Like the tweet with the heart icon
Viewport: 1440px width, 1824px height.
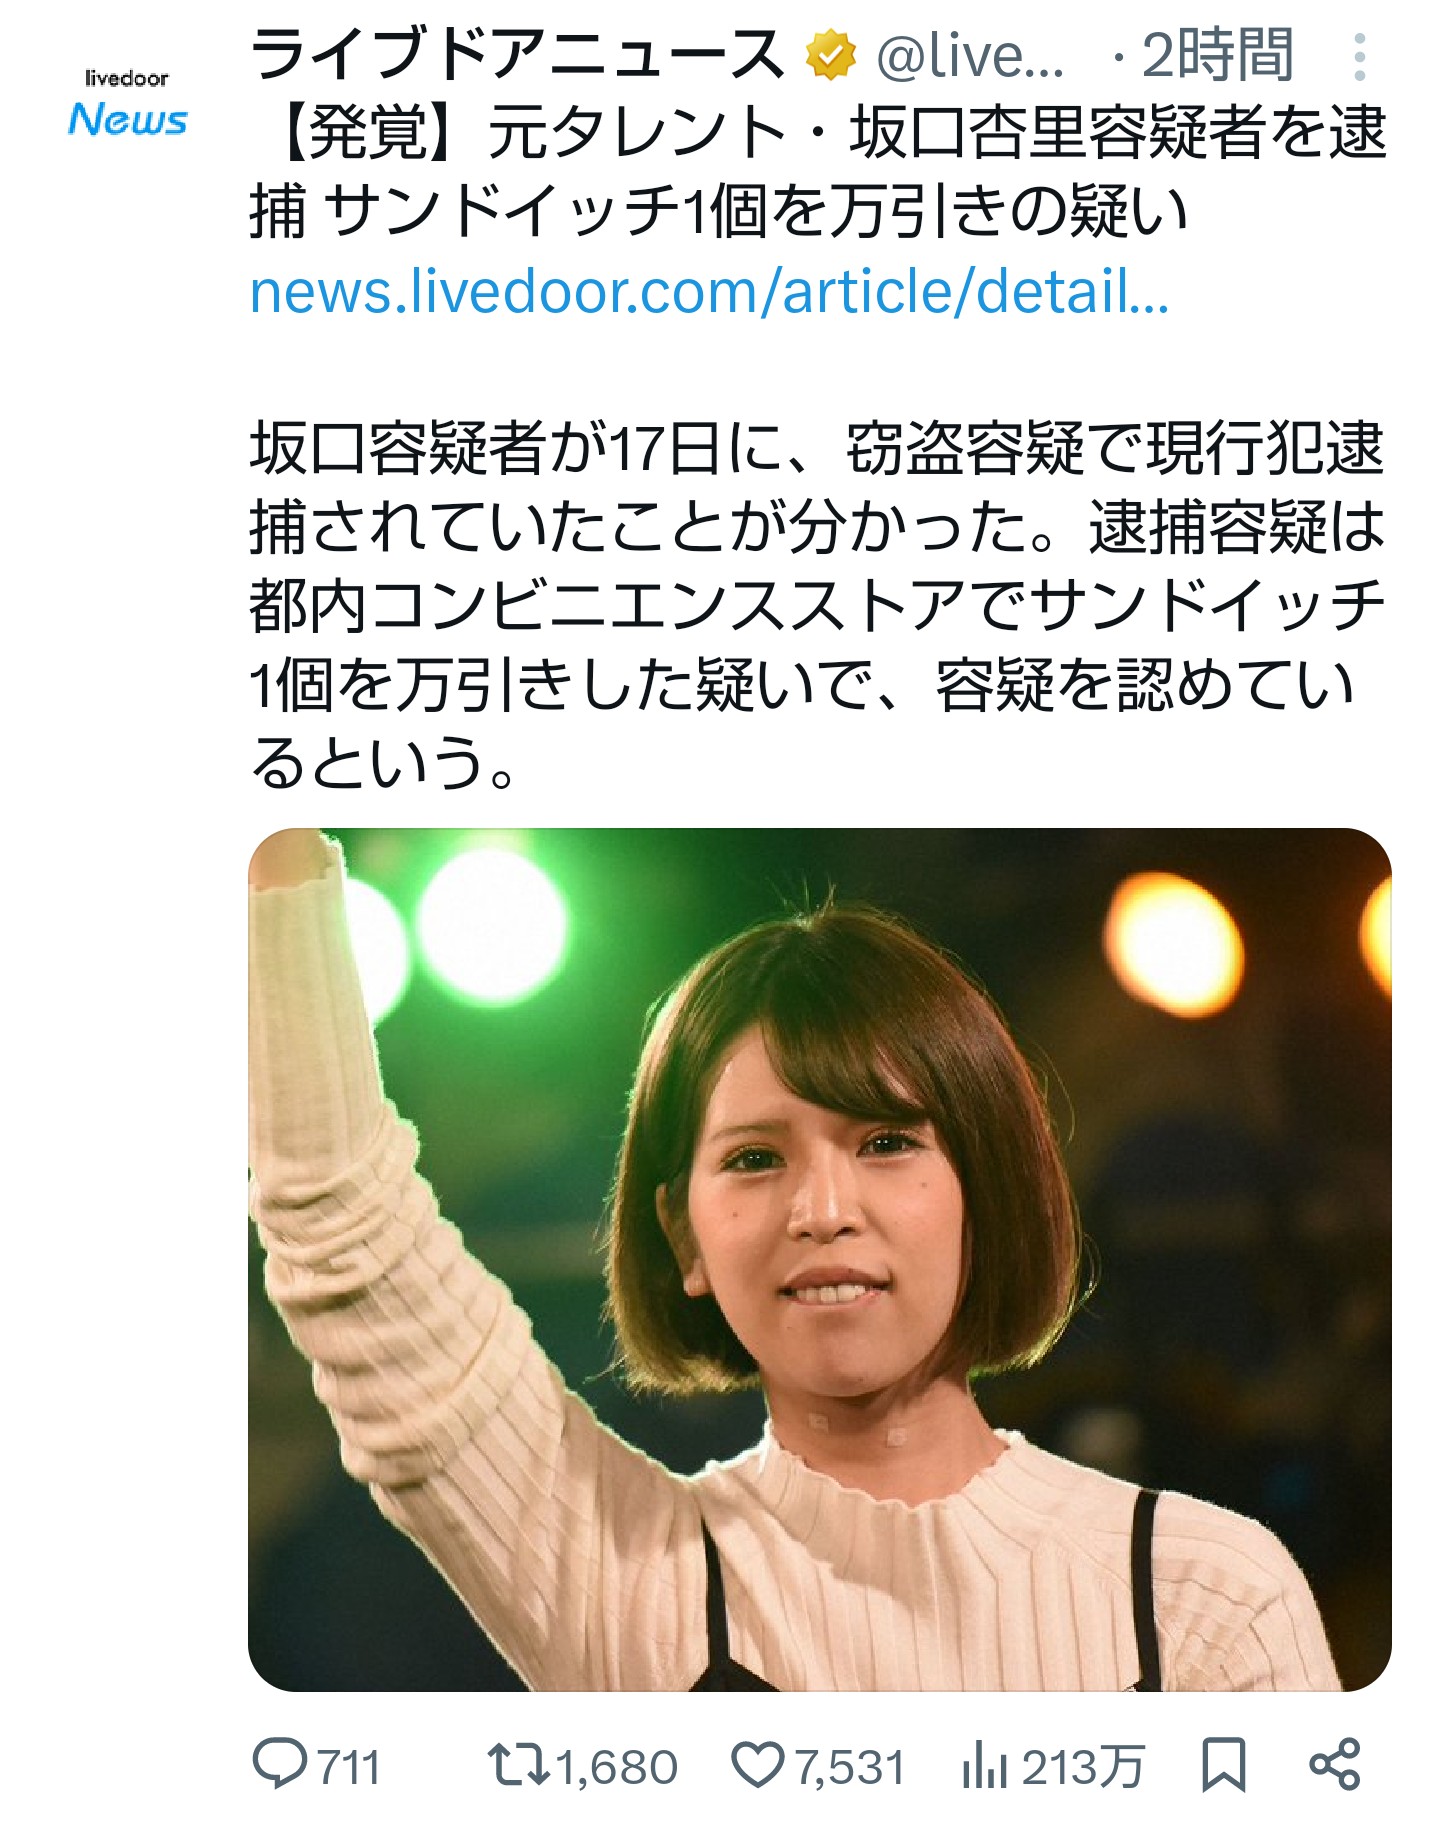758,1765
